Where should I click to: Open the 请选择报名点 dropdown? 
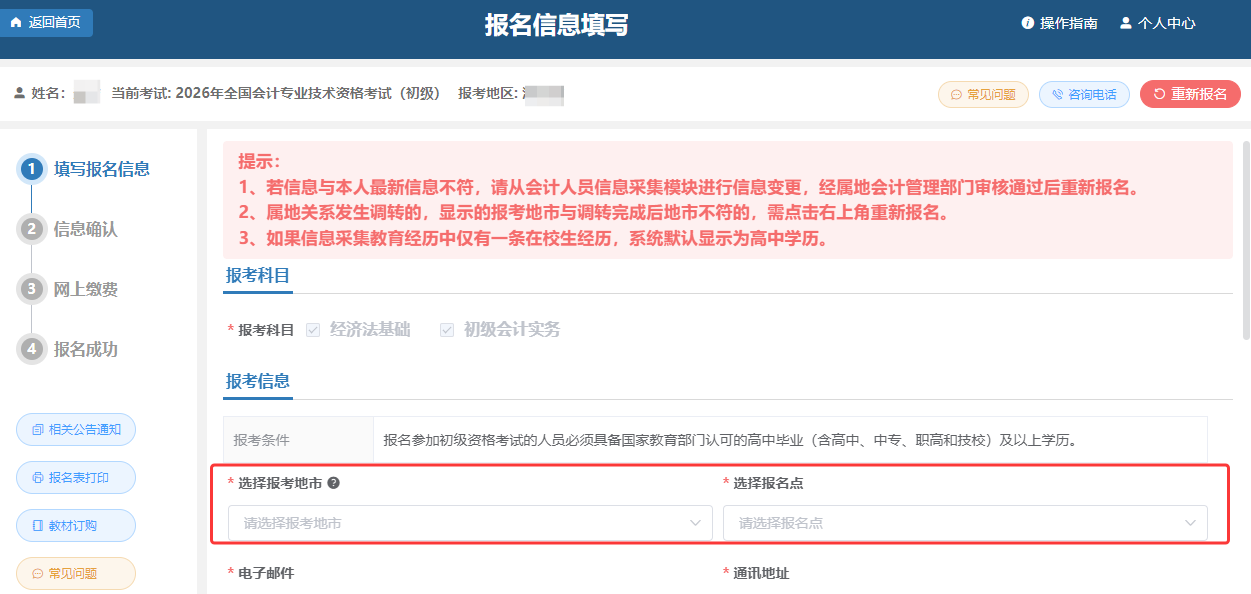point(964,523)
